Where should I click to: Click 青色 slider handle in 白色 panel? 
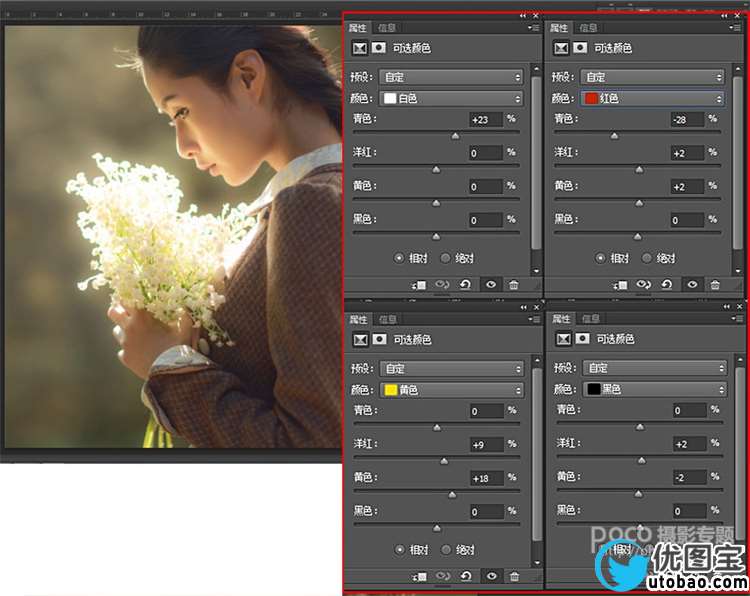click(x=455, y=136)
